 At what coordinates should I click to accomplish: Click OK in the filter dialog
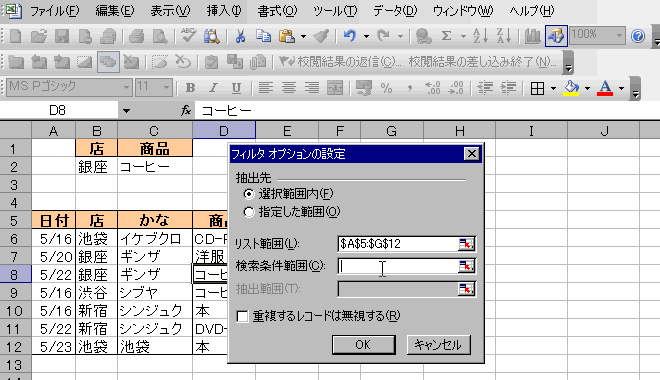pos(363,345)
